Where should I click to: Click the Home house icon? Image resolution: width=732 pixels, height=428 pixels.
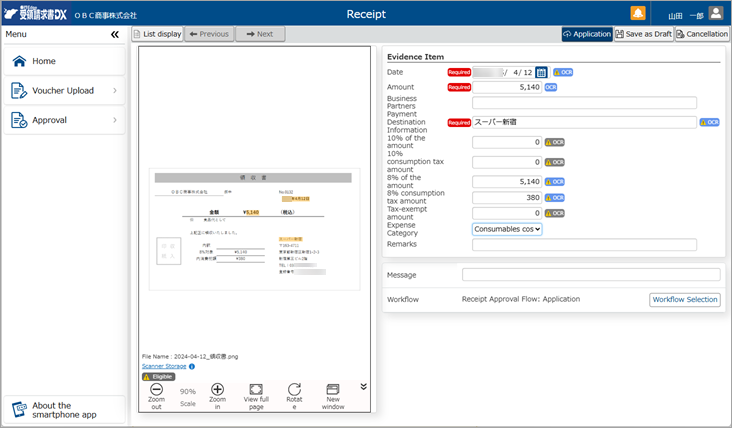pyautogui.click(x=19, y=61)
